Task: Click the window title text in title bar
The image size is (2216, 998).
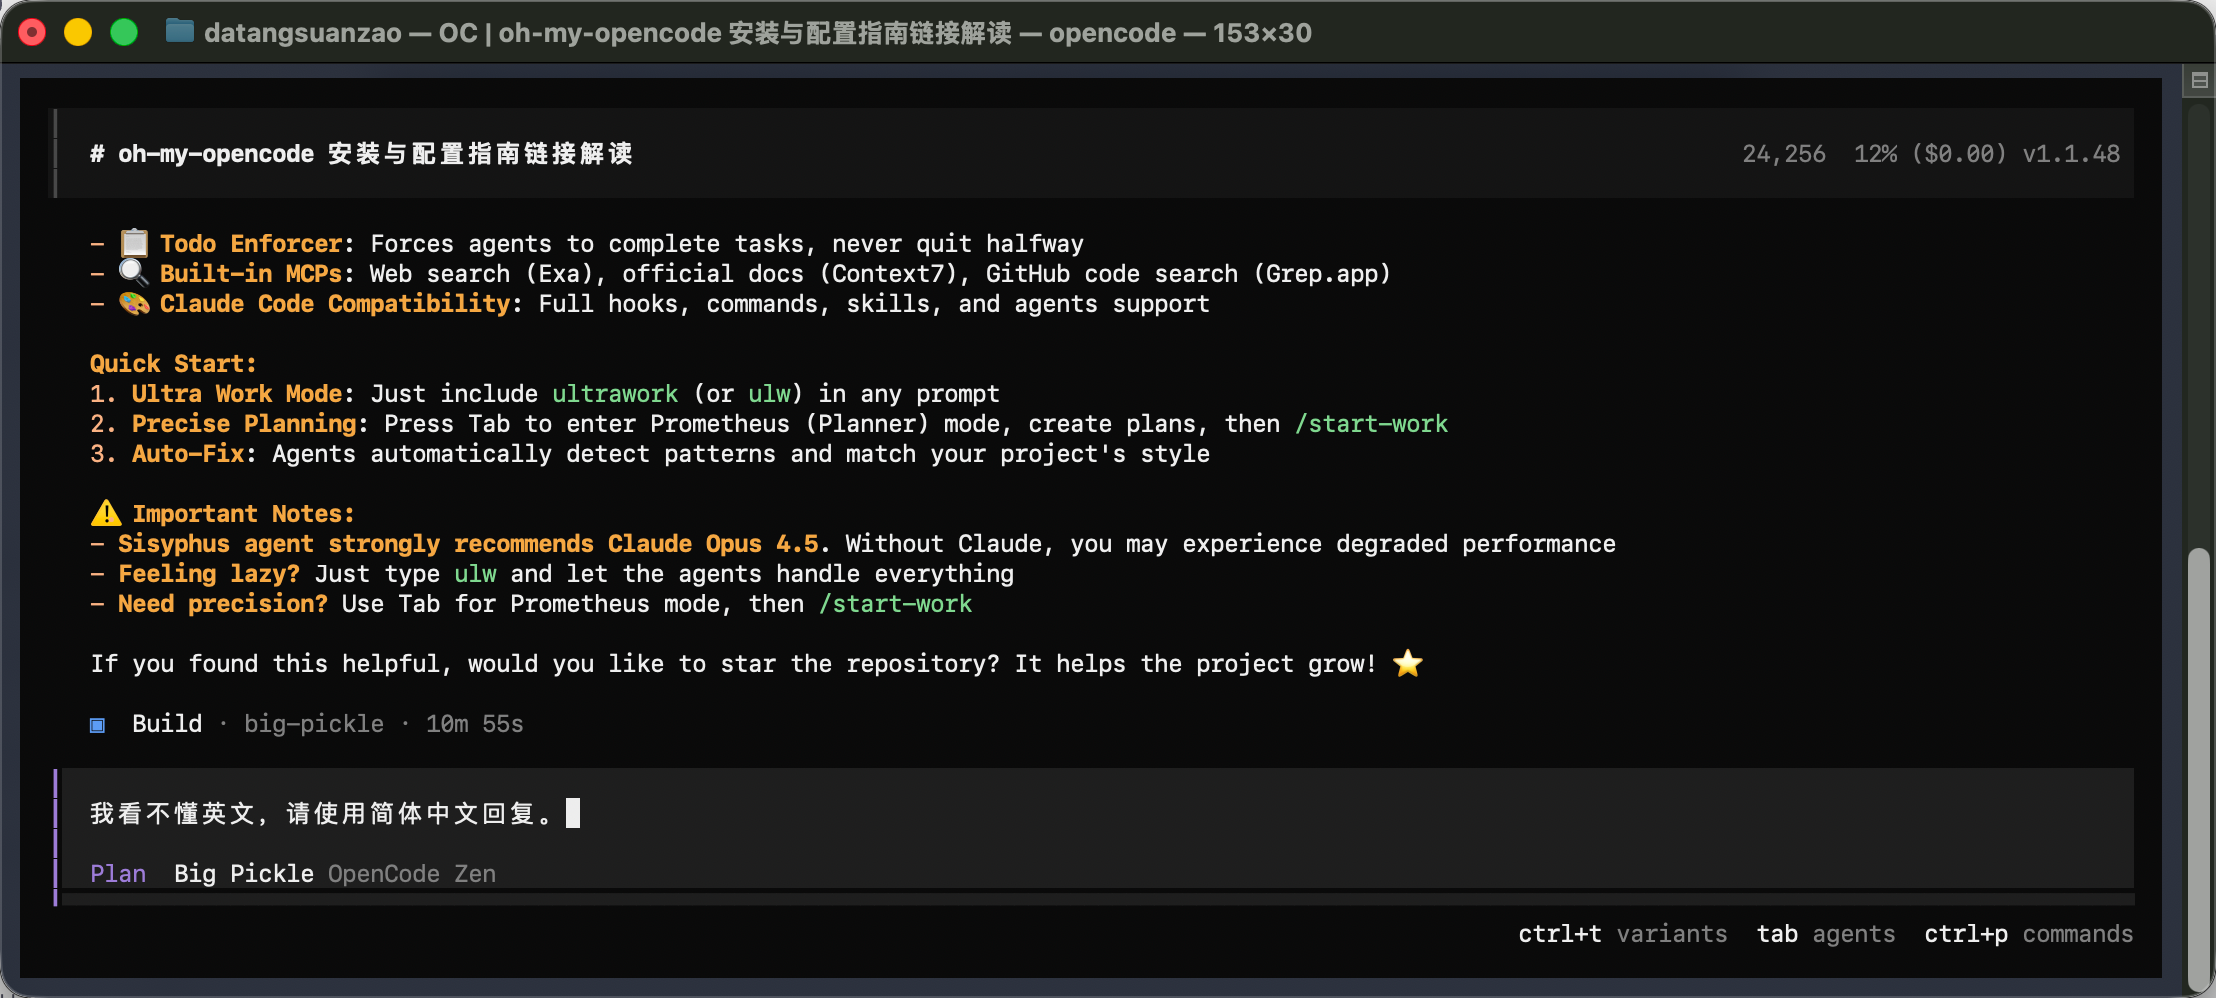Action: (x=758, y=33)
